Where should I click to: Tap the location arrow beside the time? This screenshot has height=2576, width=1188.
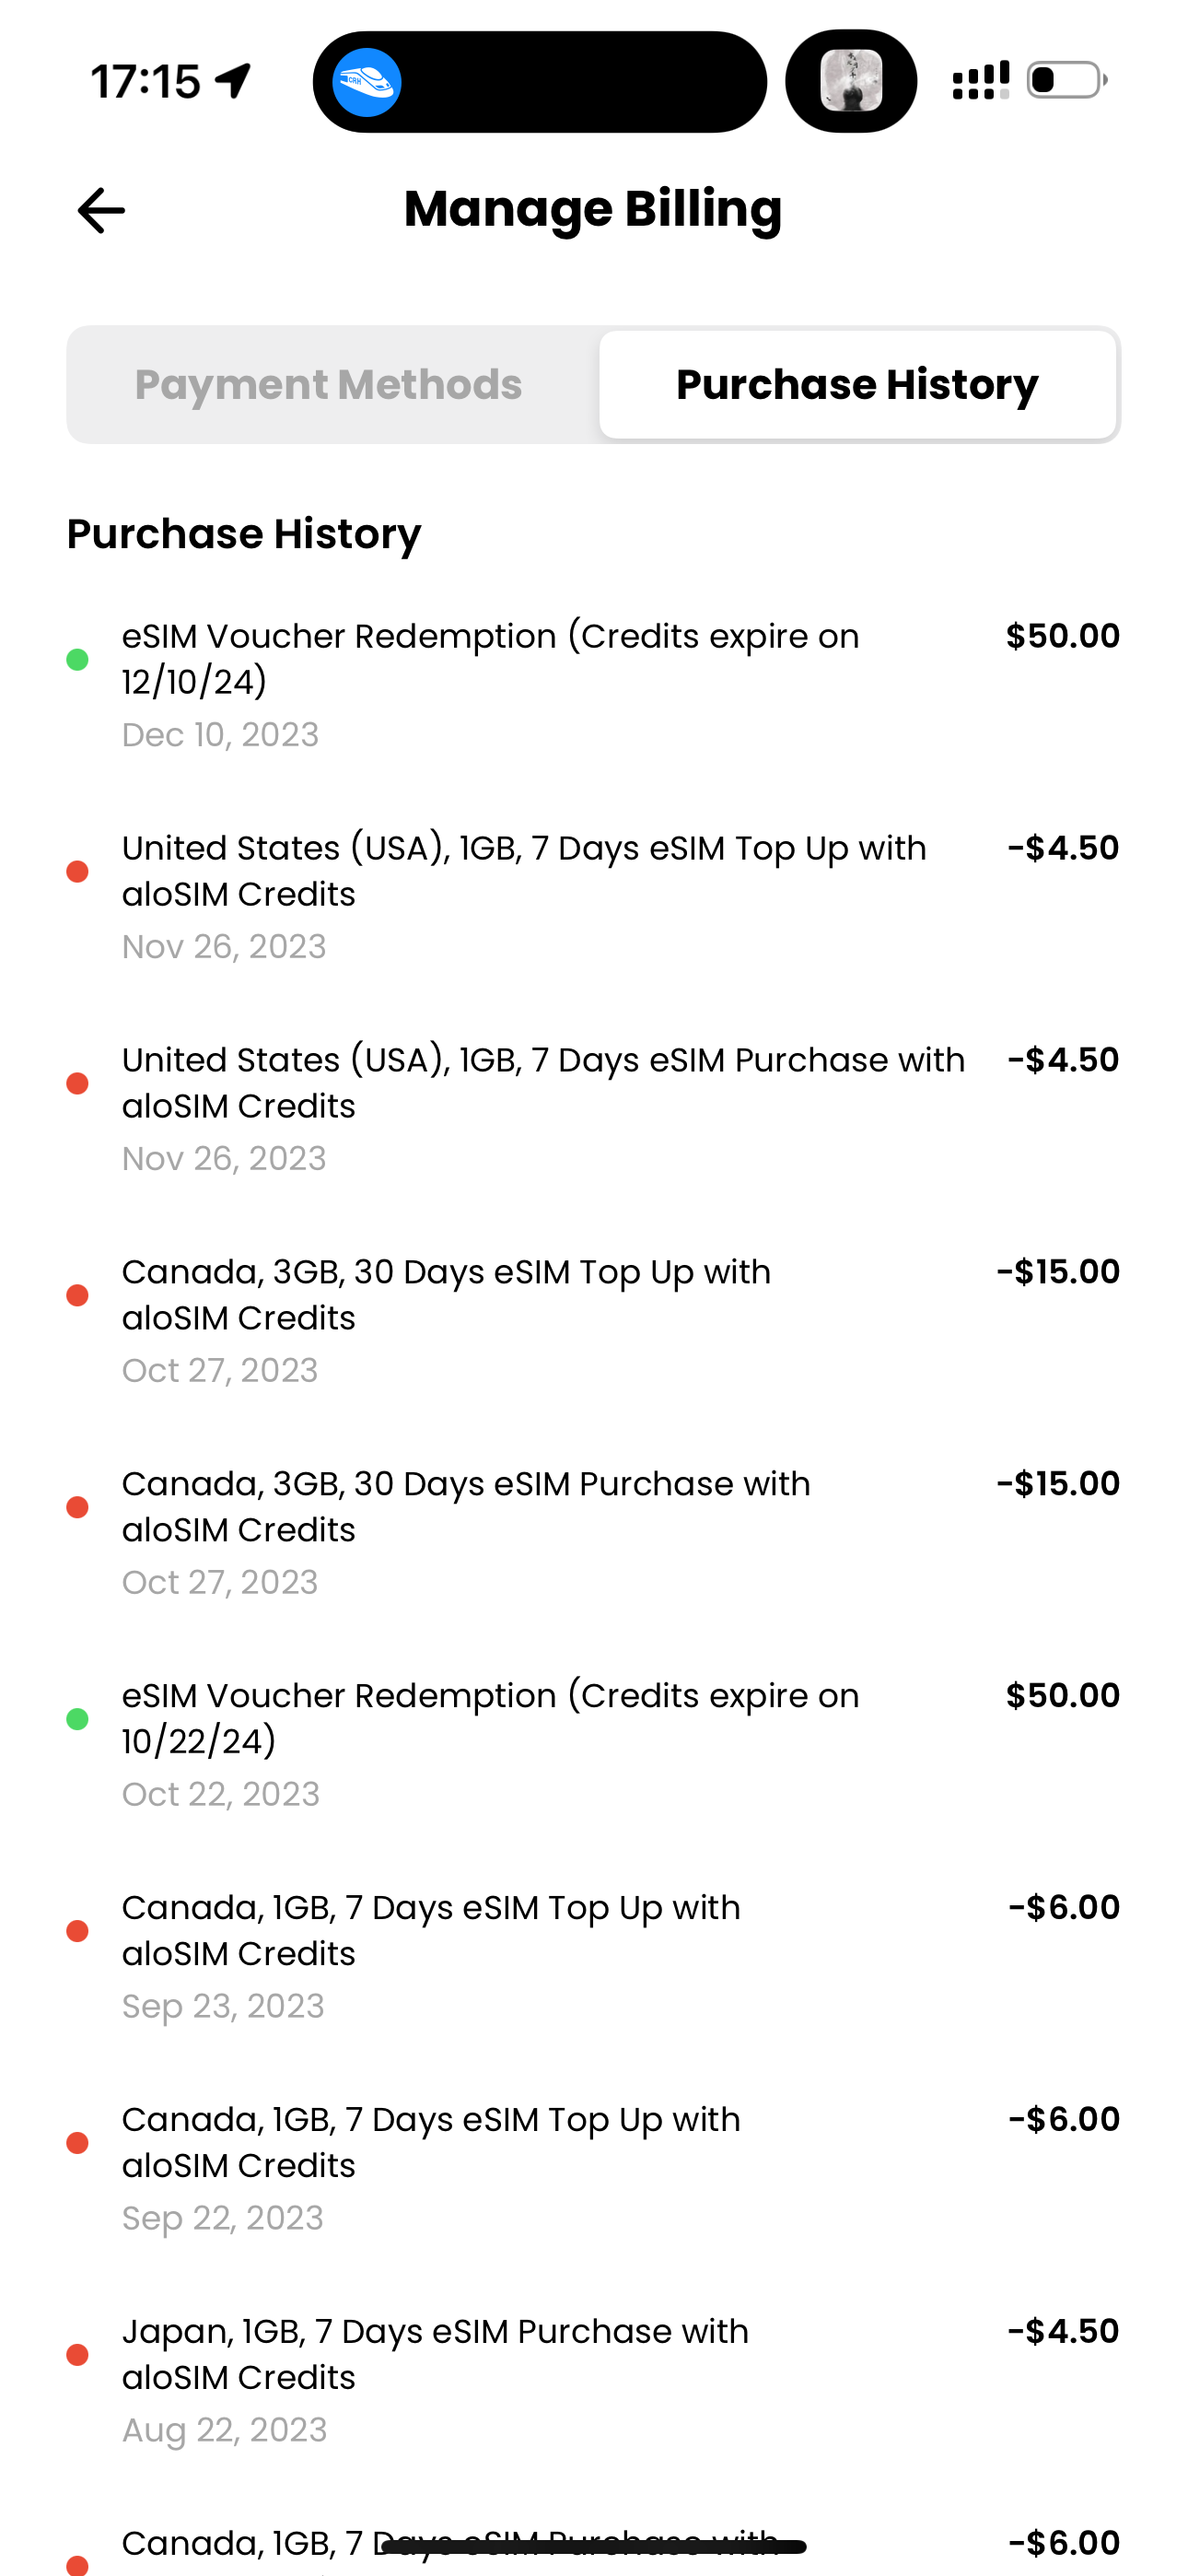[x=234, y=81]
